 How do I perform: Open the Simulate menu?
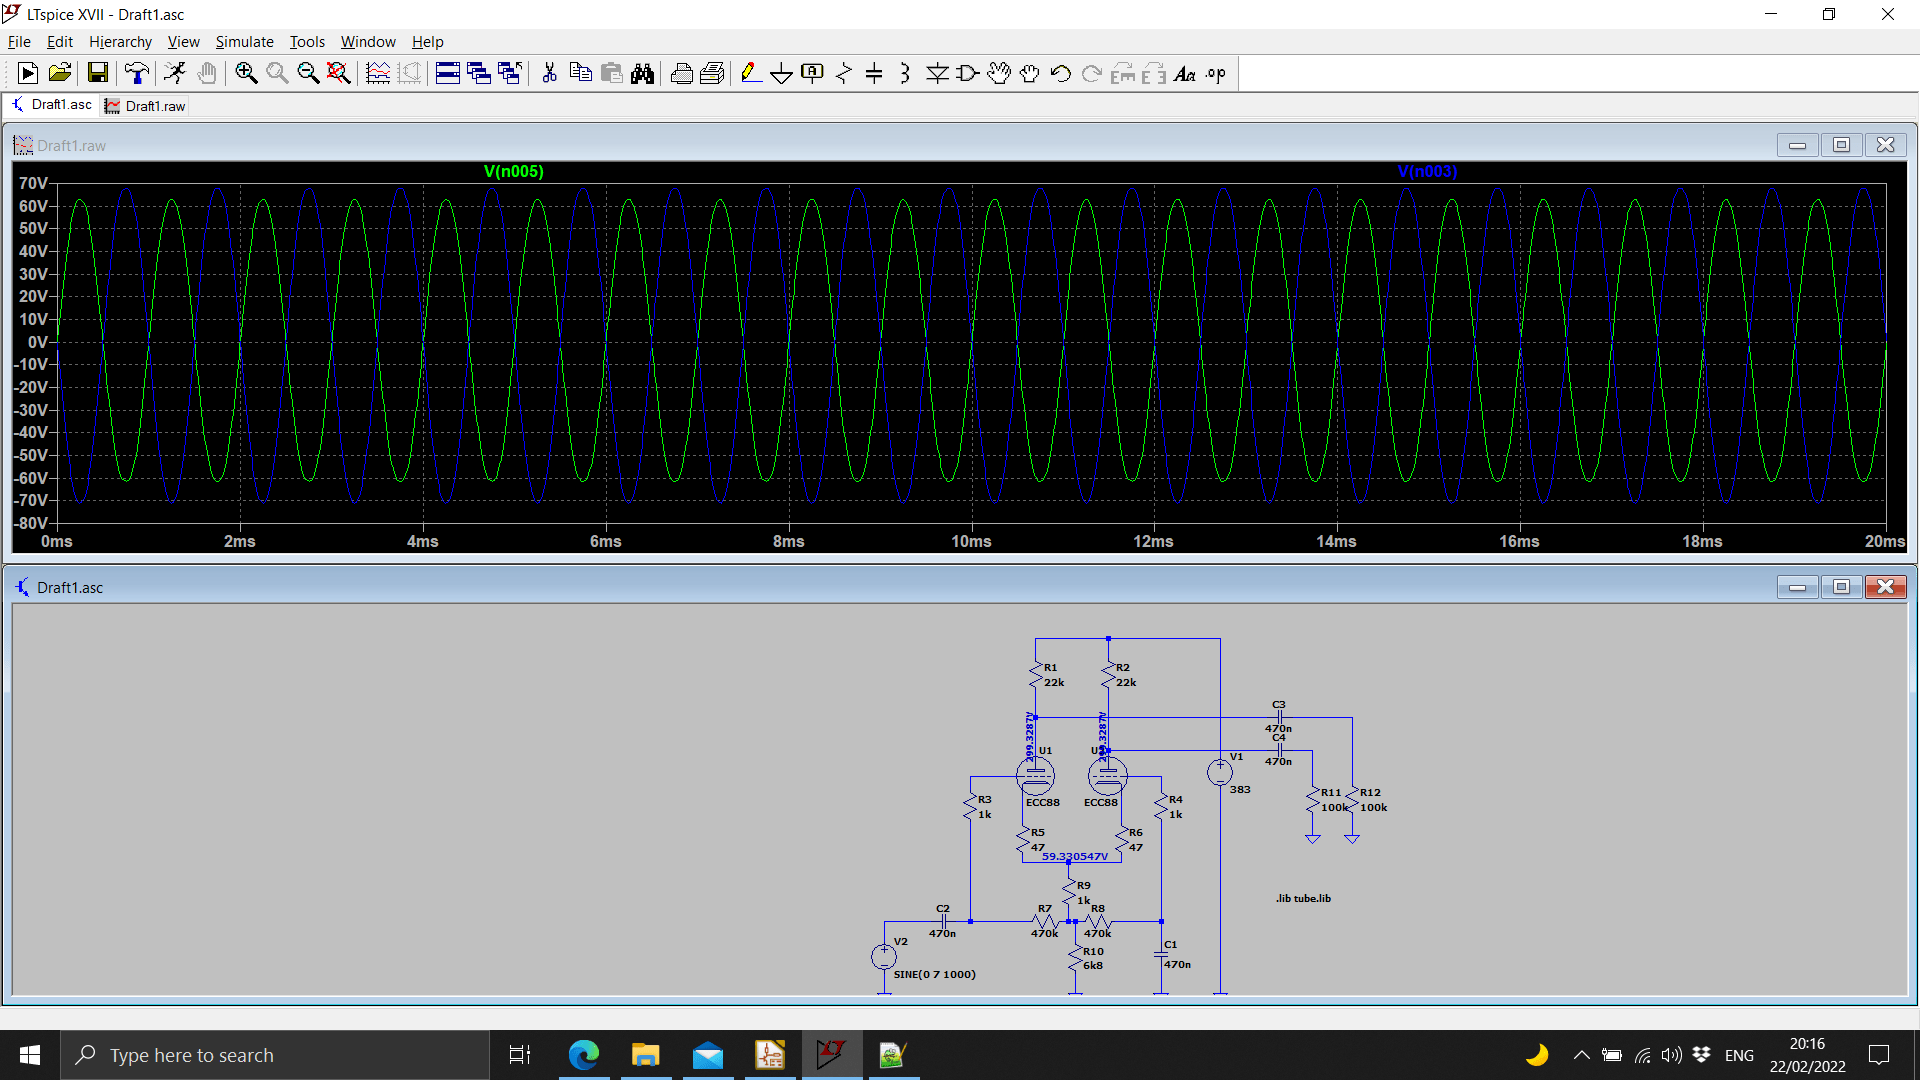[x=244, y=41]
